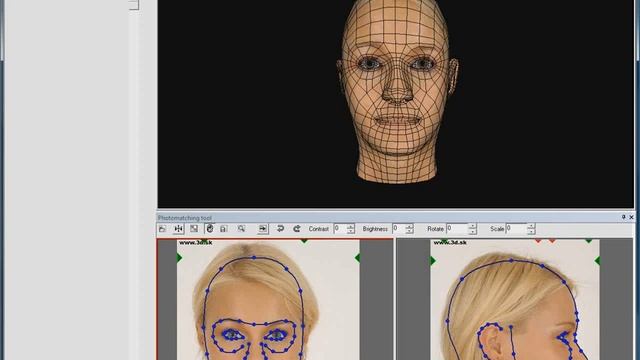Click the Rotate value field
640x360 pixels.
tap(457, 229)
